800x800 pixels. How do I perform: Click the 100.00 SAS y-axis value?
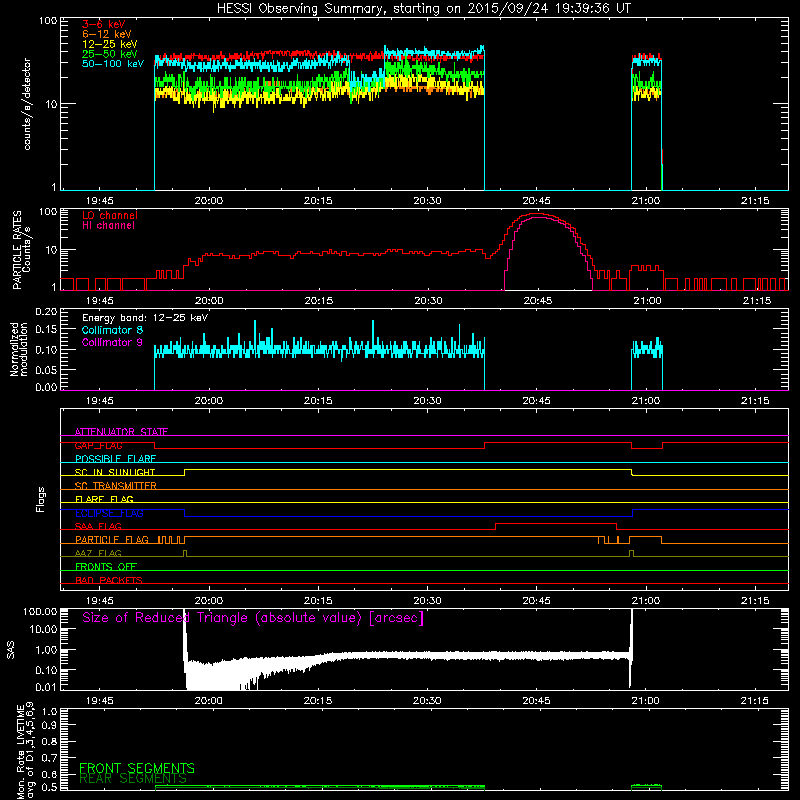click(x=40, y=611)
